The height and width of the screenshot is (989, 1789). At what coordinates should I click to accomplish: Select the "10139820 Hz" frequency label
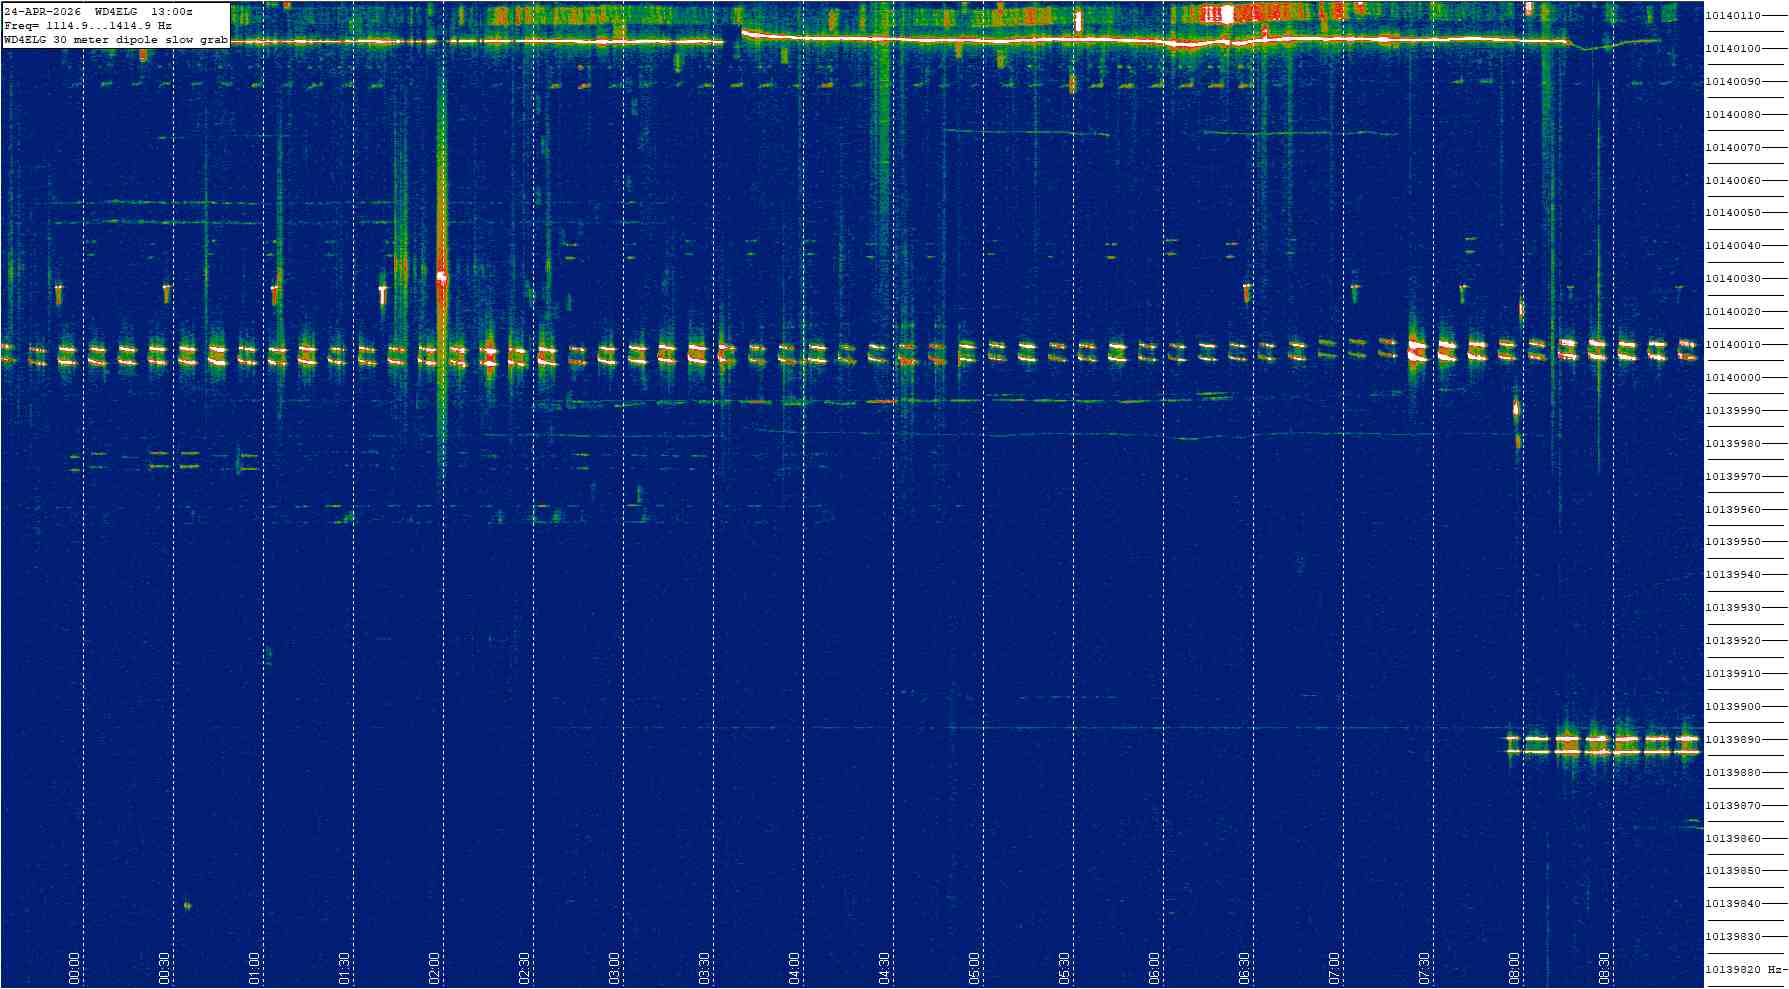[x=1745, y=970]
